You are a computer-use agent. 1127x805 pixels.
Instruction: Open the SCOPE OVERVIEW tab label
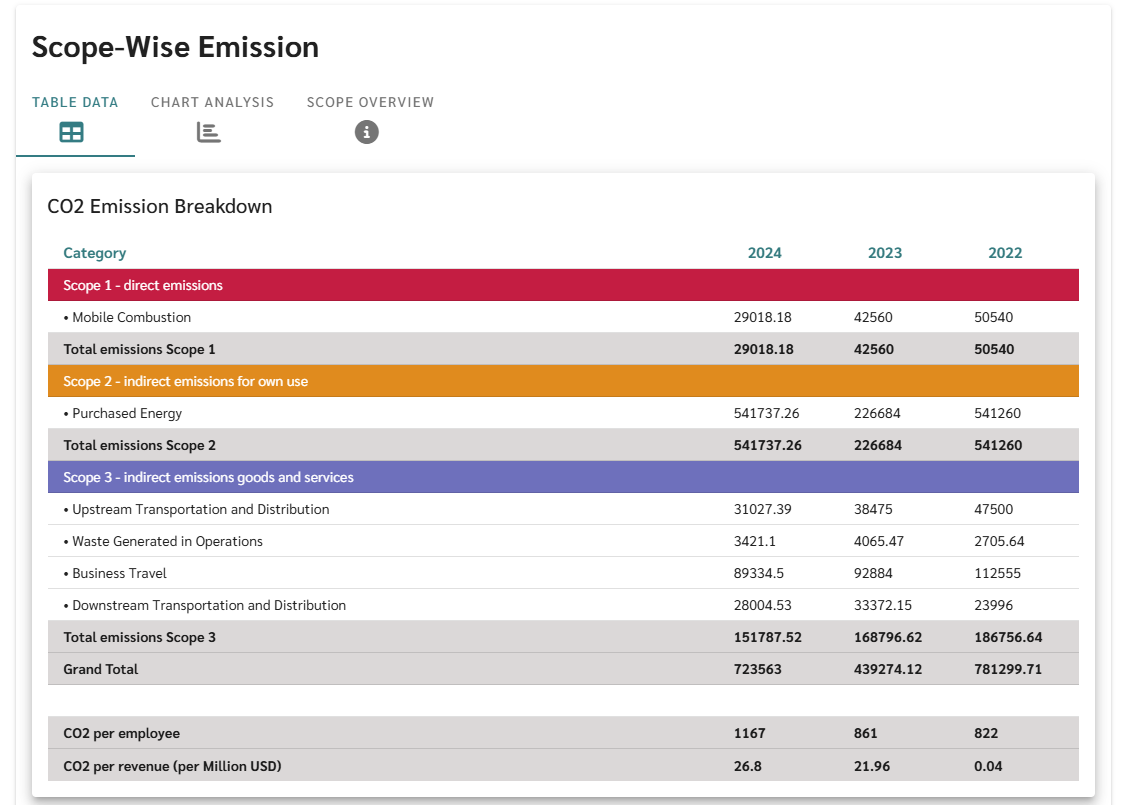[x=370, y=102]
